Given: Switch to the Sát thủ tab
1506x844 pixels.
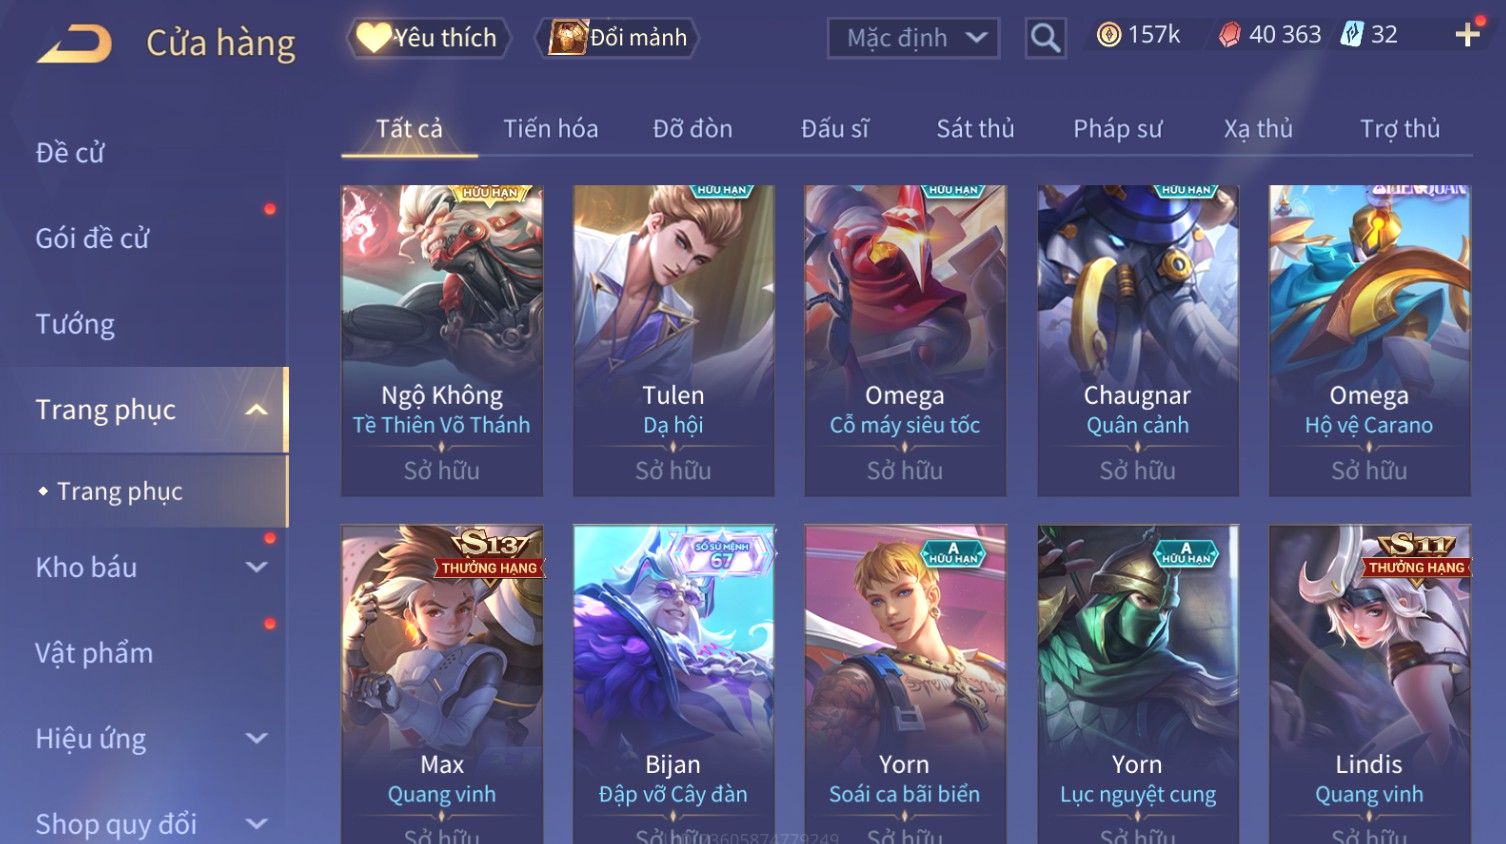Looking at the screenshot, I should click(975, 129).
